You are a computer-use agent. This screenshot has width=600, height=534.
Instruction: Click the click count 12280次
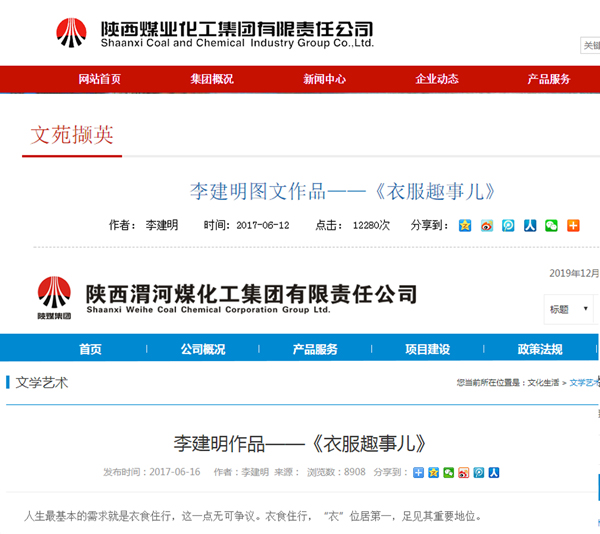[x=371, y=225]
